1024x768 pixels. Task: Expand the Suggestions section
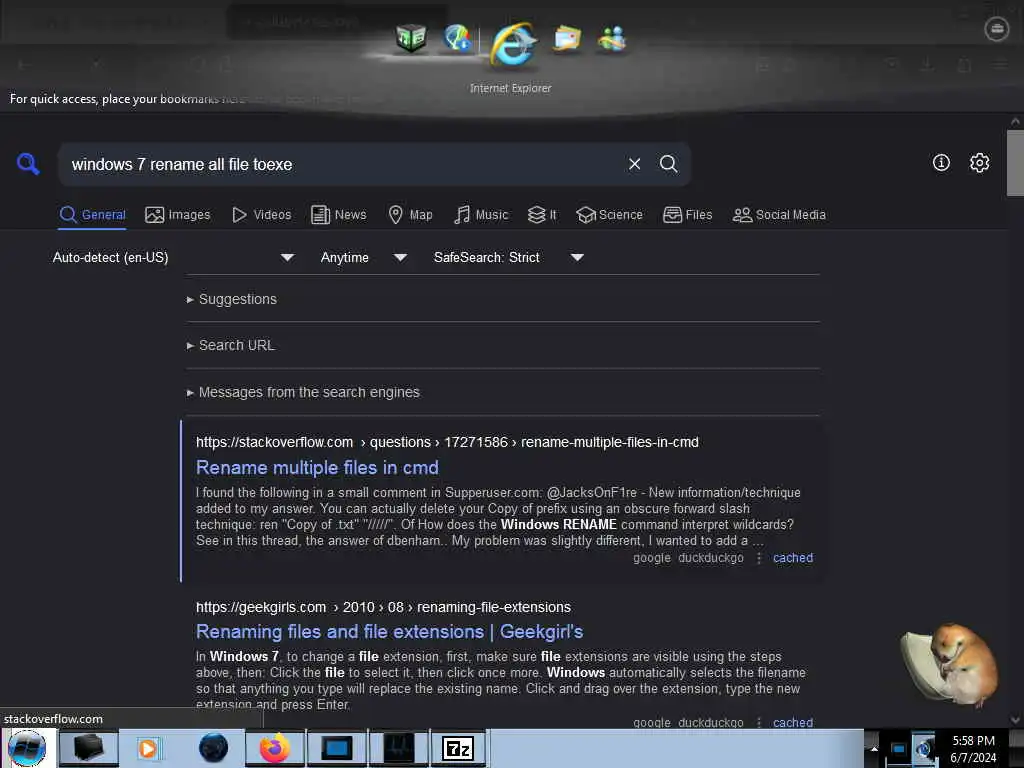(232, 299)
